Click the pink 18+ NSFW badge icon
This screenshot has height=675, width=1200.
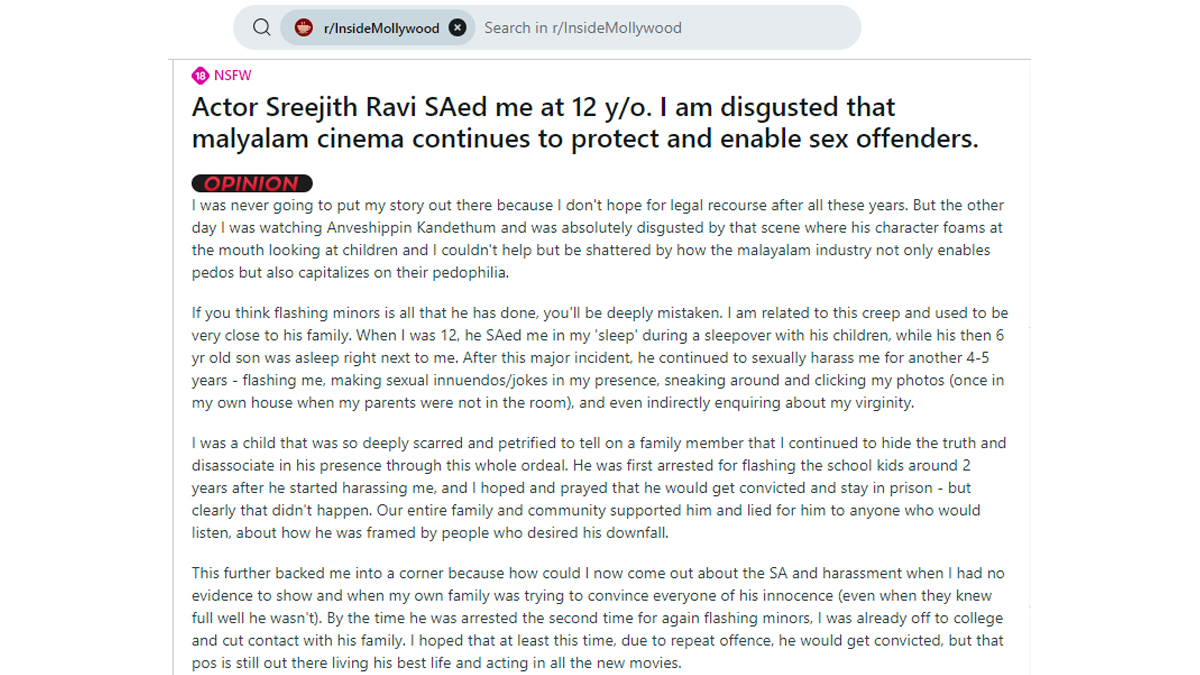[x=200, y=76]
